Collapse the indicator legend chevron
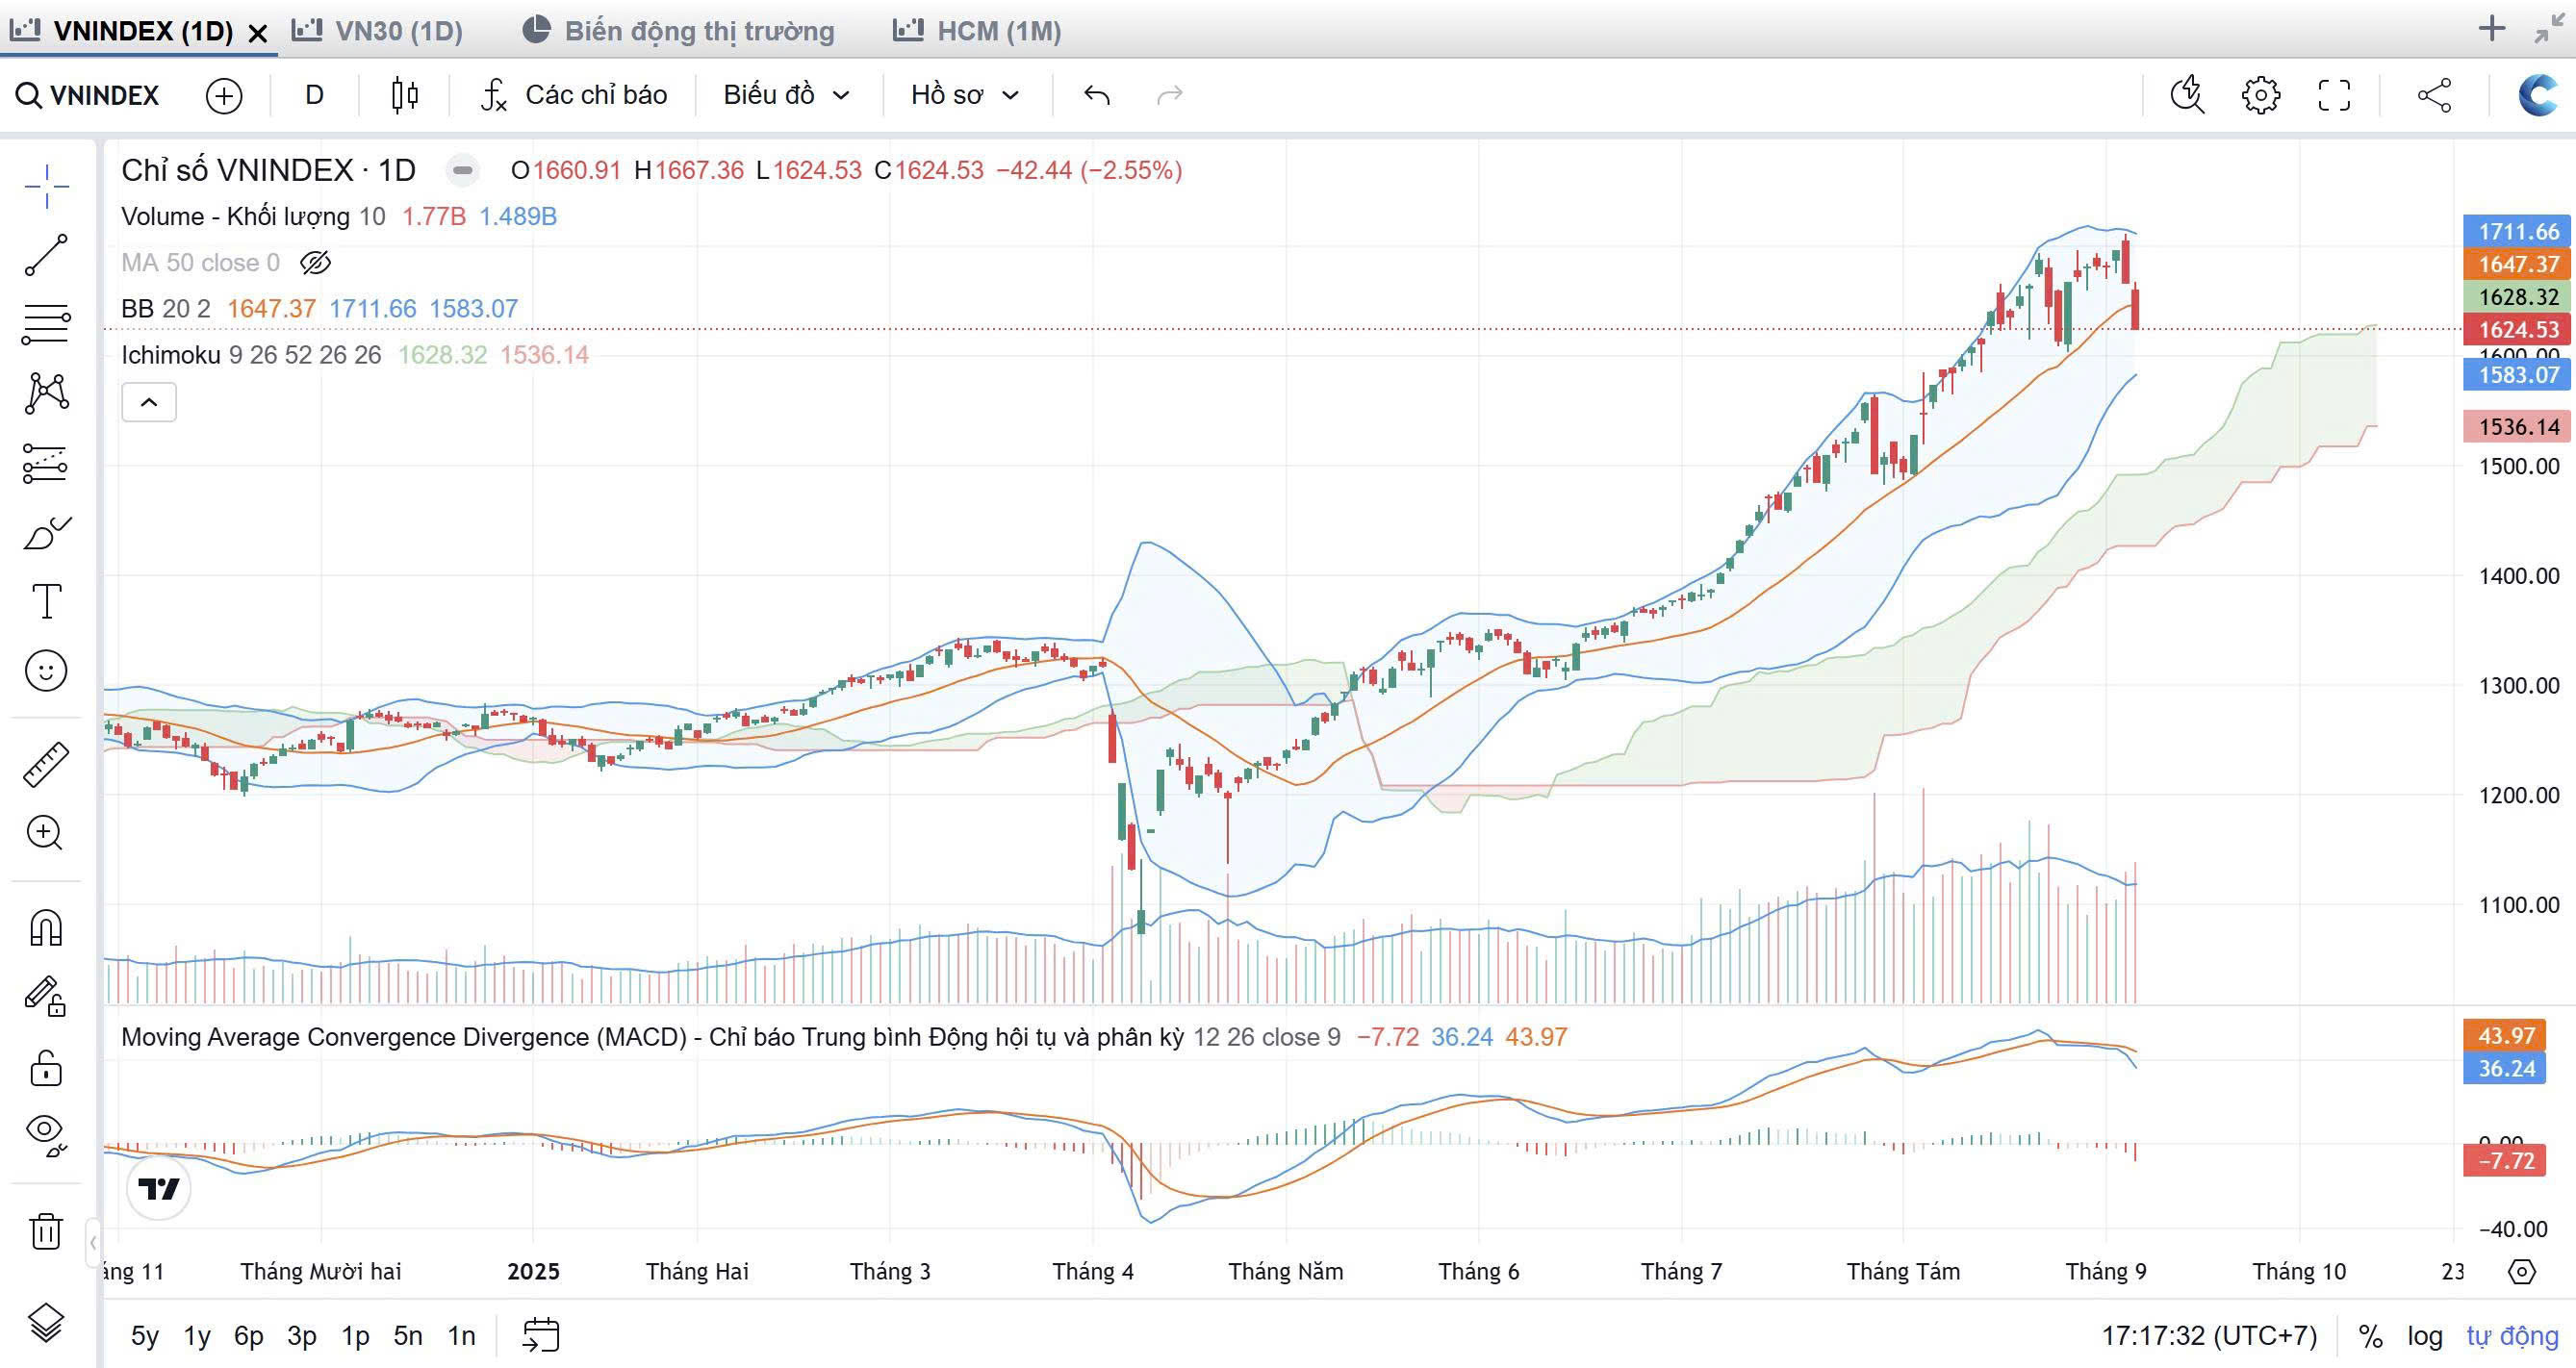The height and width of the screenshot is (1368, 2576). tap(148, 402)
